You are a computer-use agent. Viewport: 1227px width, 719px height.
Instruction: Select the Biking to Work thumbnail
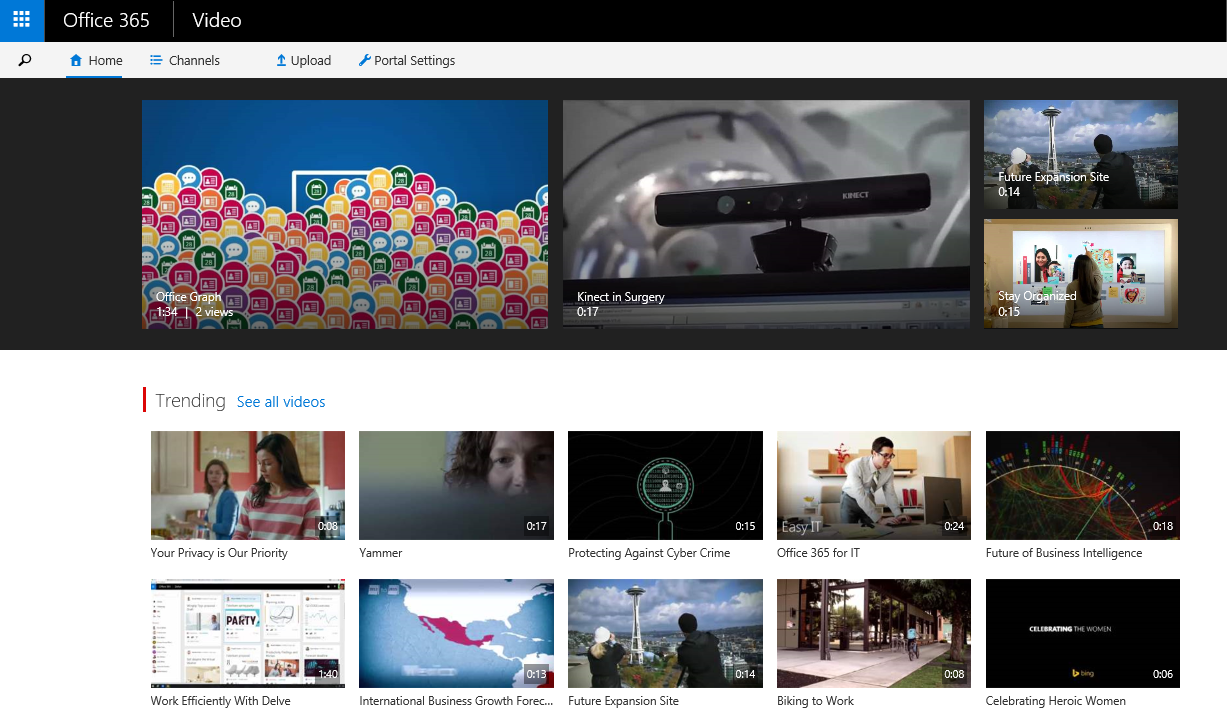click(x=873, y=633)
